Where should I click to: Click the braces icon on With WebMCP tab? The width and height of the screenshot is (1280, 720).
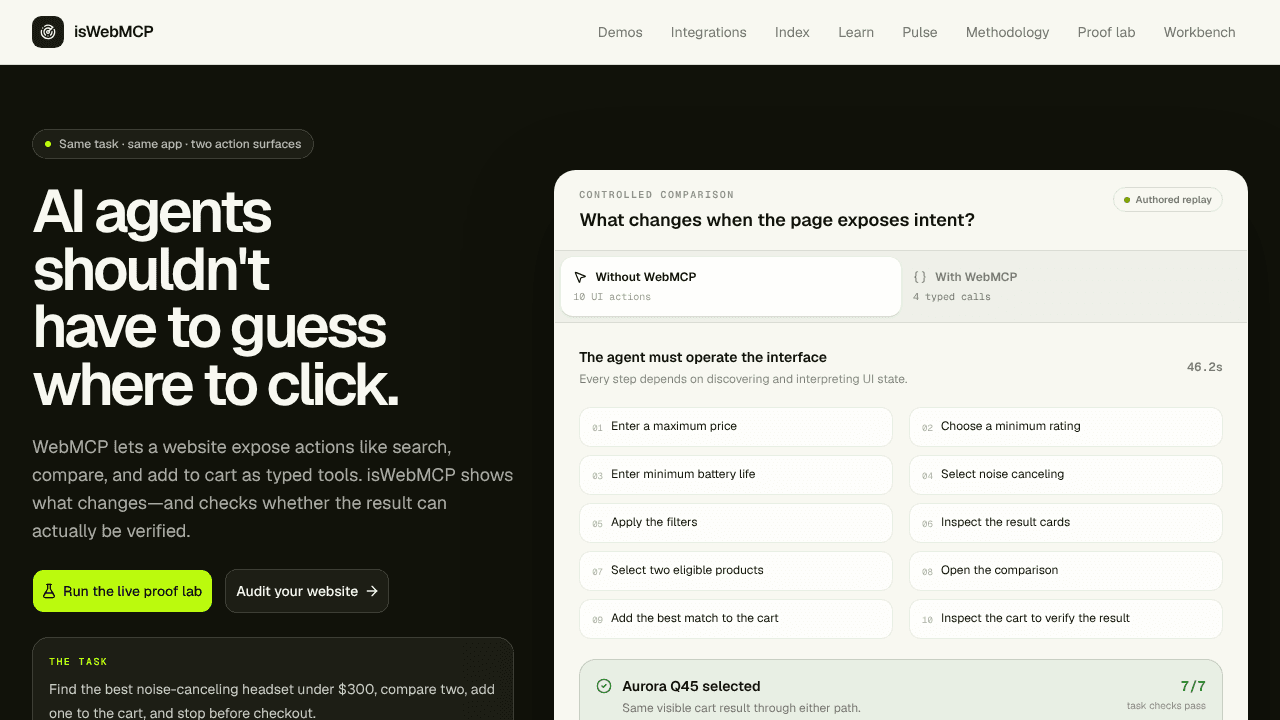point(920,277)
